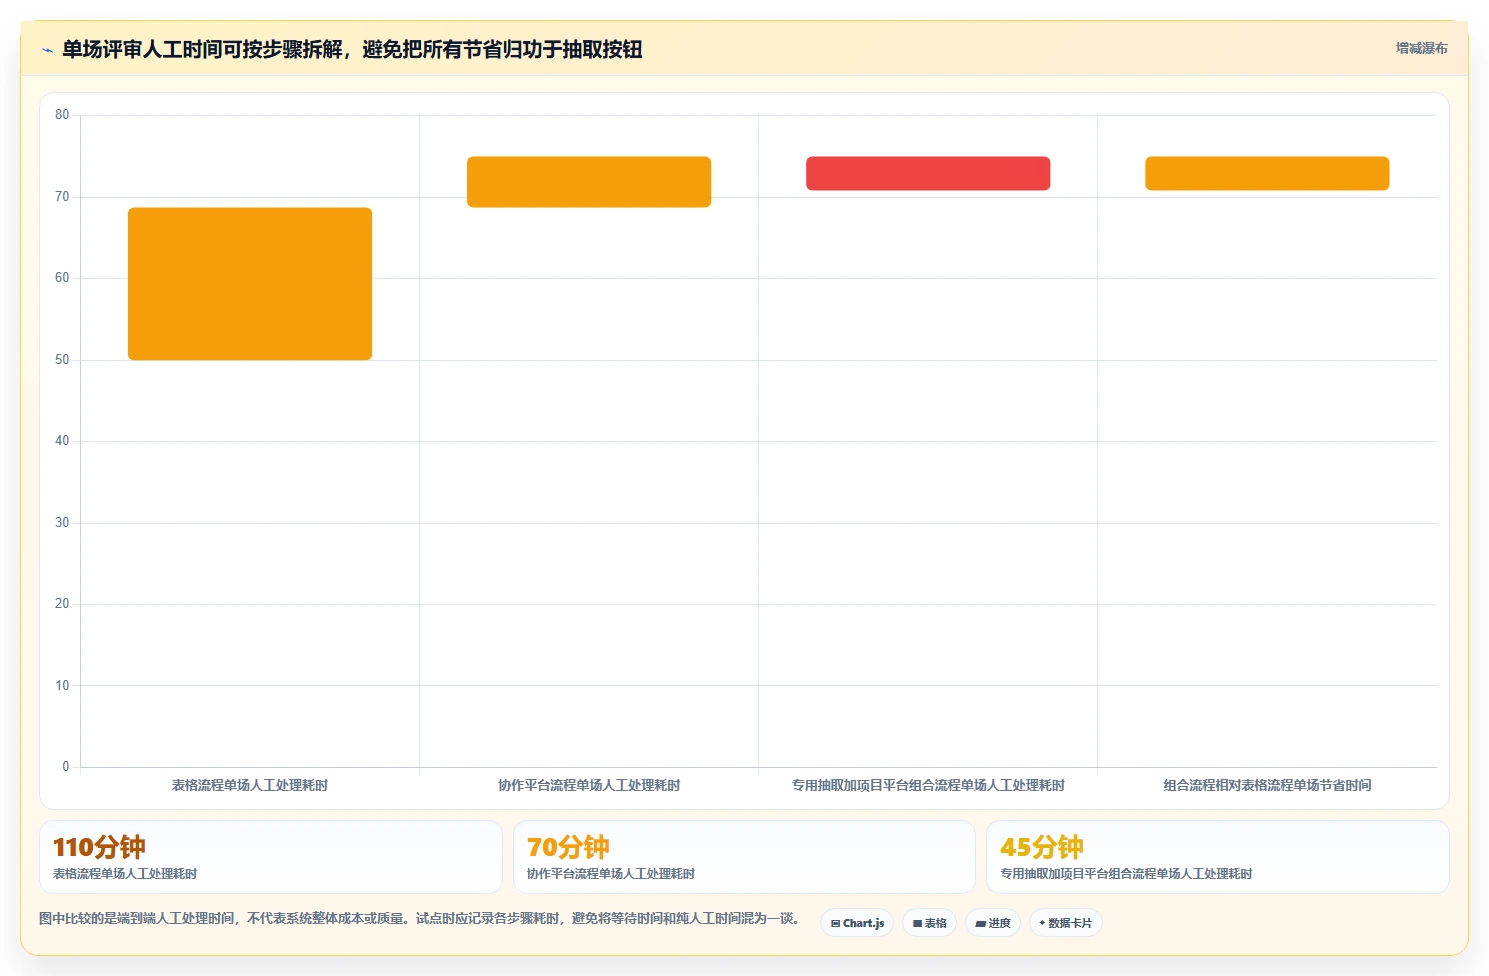Viewport: 1489px width, 976px height.
Task: Click the chart icon beside the title
Action: coord(47,50)
